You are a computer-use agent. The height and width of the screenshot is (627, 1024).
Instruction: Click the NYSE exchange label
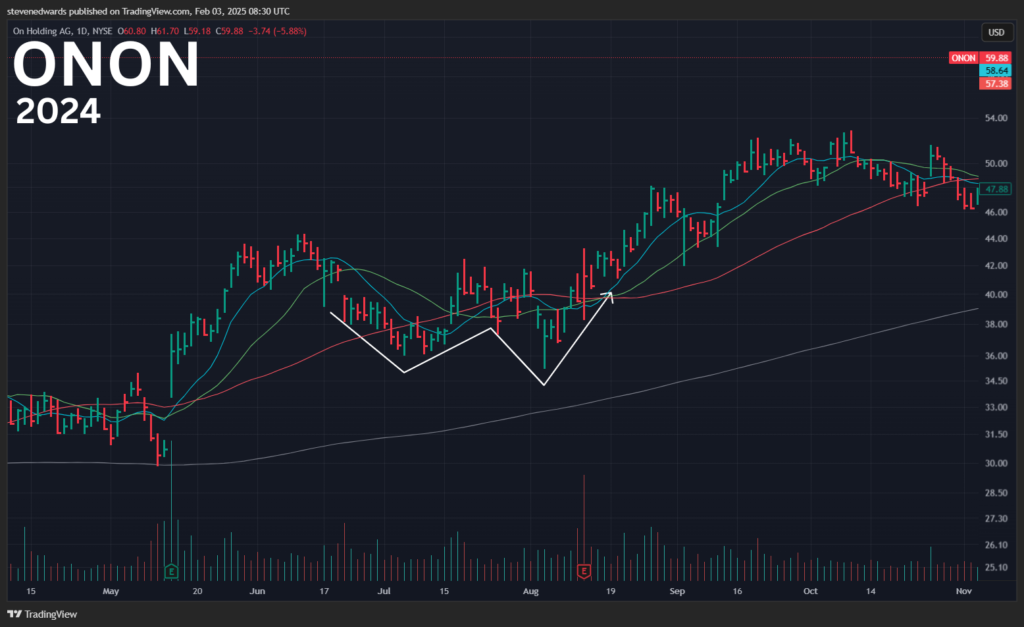[102, 31]
